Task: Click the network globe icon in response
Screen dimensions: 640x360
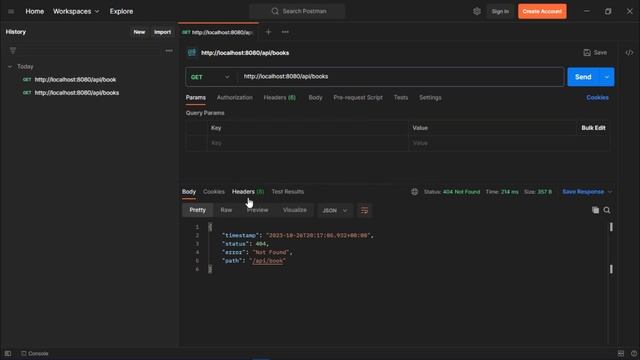Action: pos(414,192)
